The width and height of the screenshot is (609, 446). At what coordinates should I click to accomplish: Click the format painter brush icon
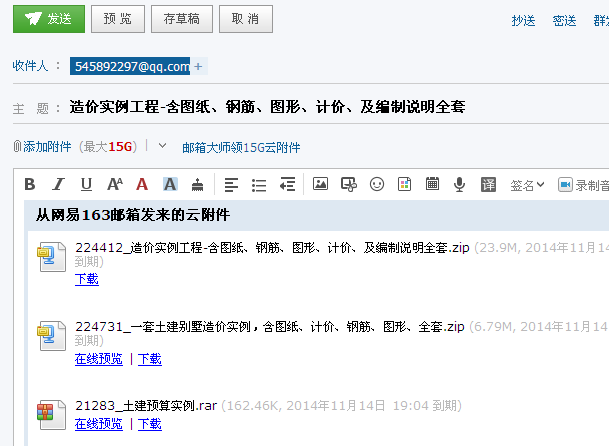(x=197, y=185)
